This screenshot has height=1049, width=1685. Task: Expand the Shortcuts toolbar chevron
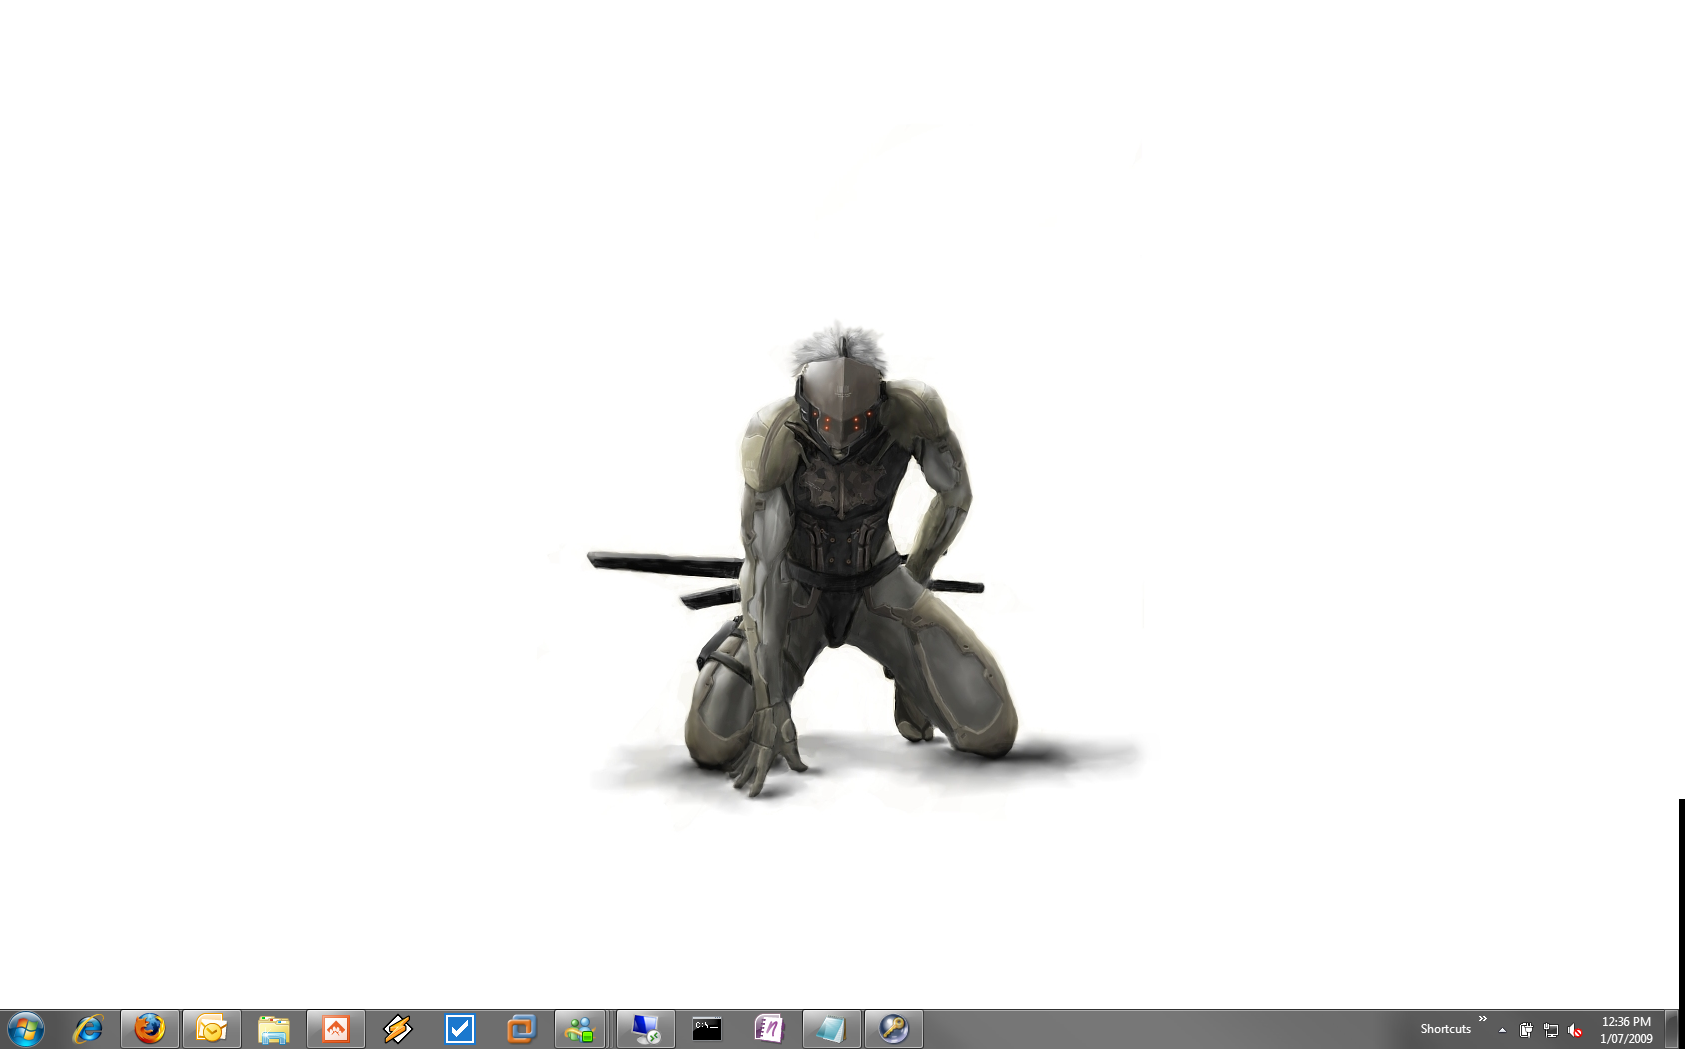coord(1483,1019)
